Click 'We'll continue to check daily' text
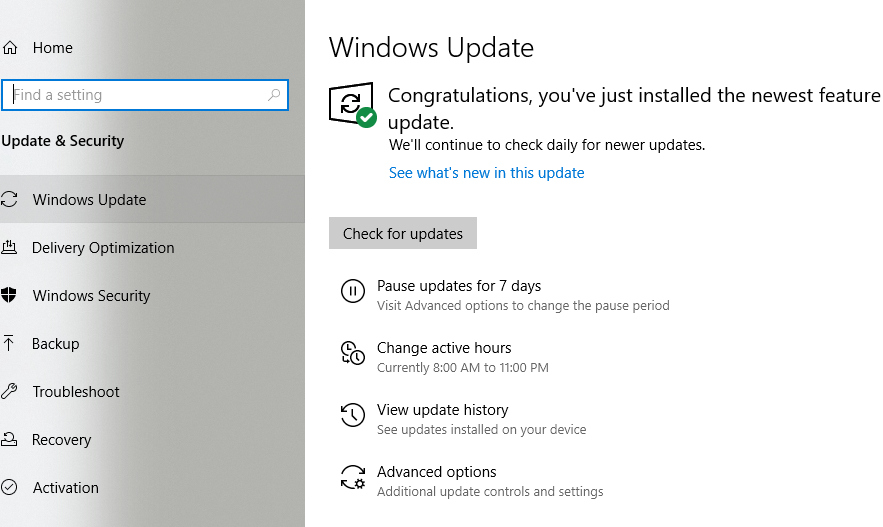Image resolution: width=883 pixels, height=527 pixels. pos(547,145)
